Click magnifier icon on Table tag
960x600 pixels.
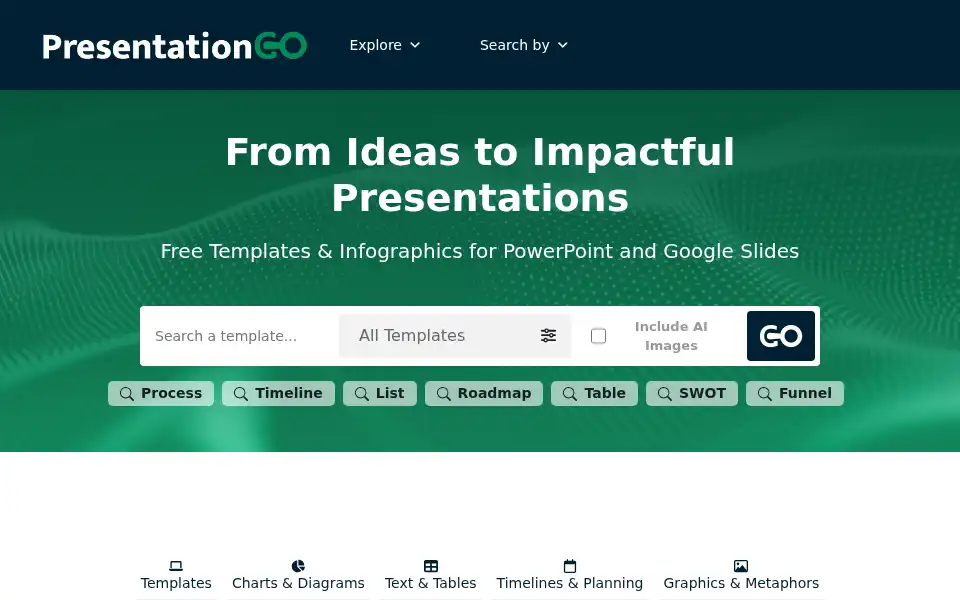pos(570,394)
